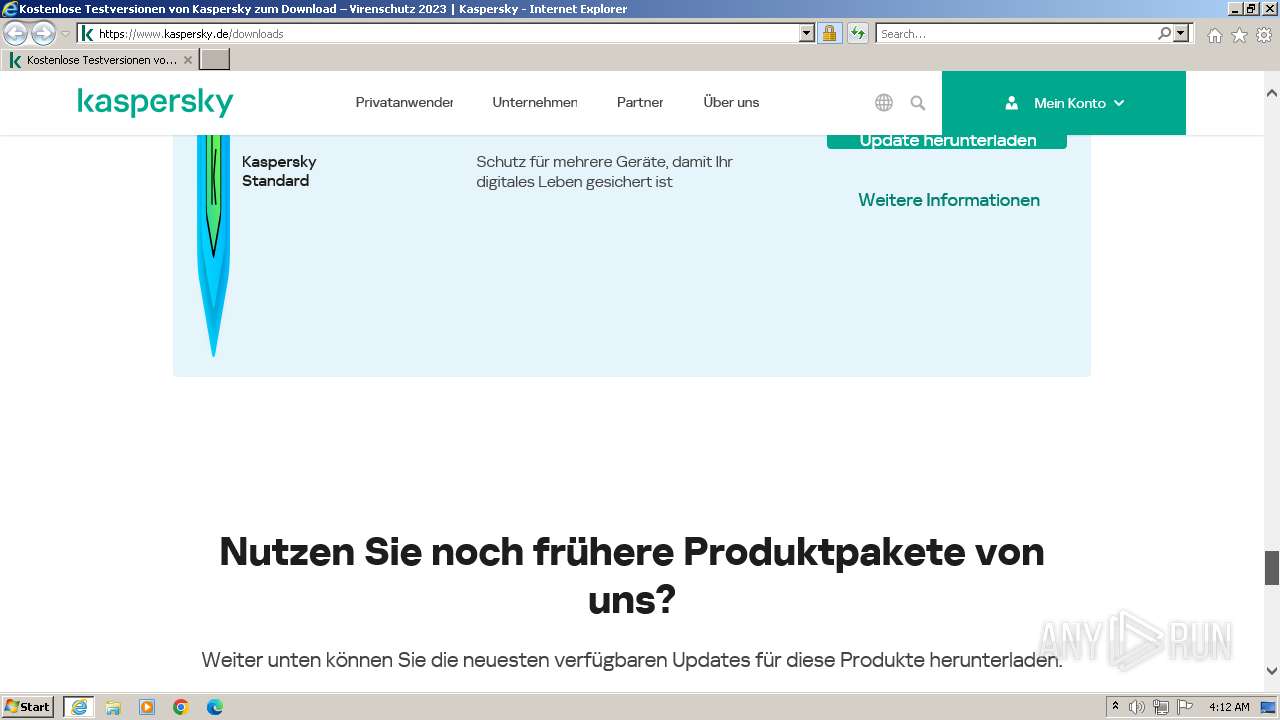Click the security lock icon

829,33
